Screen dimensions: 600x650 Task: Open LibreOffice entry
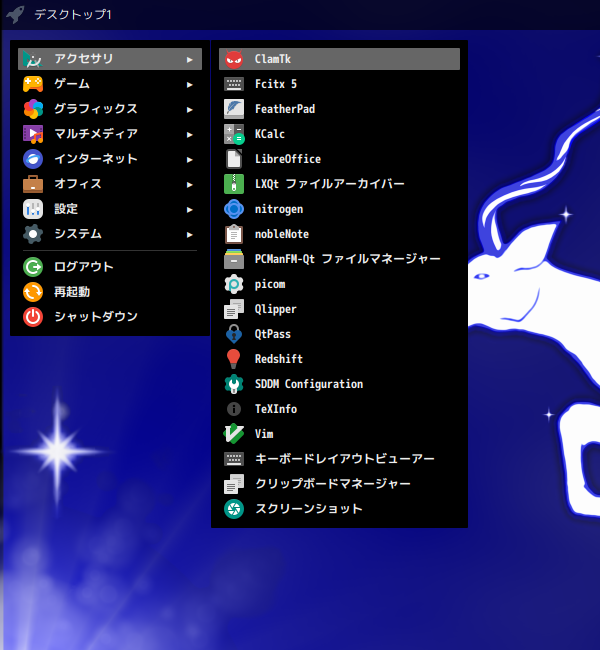[339, 159]
